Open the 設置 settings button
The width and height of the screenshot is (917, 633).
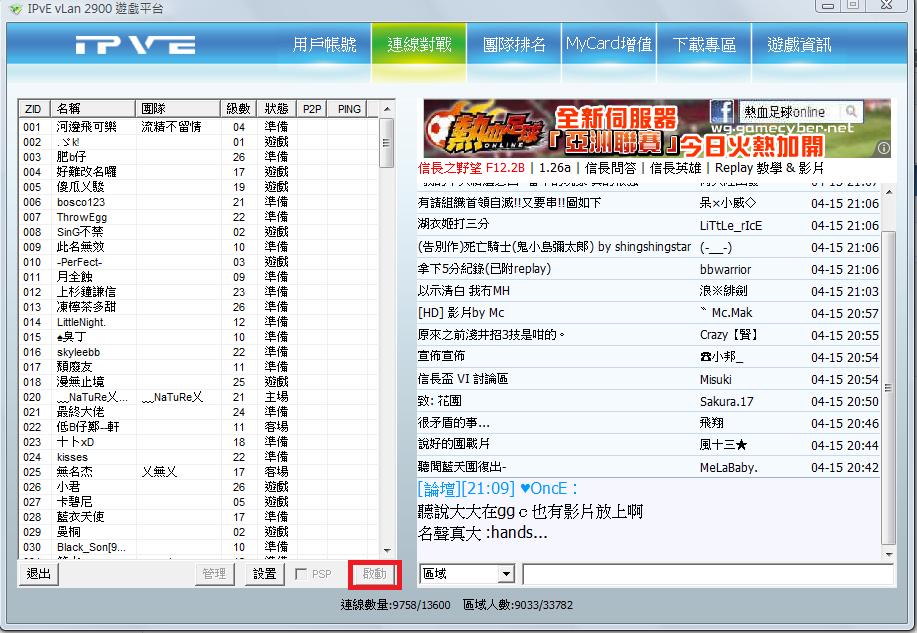(264, 574)
